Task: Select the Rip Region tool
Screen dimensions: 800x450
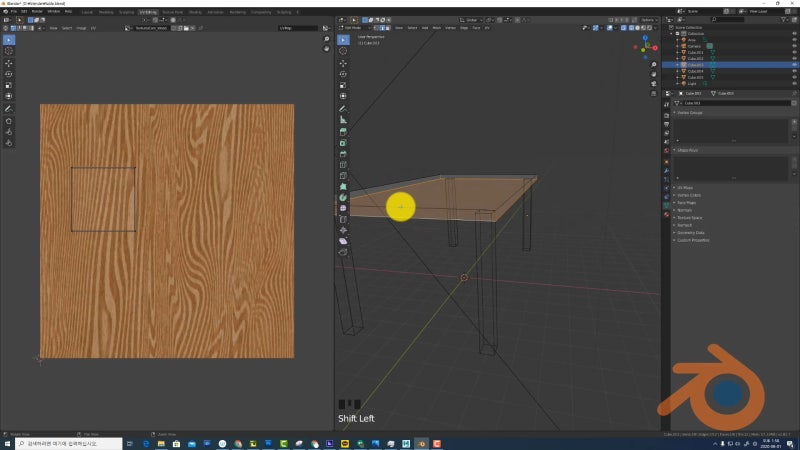Action: coord(343,252)
